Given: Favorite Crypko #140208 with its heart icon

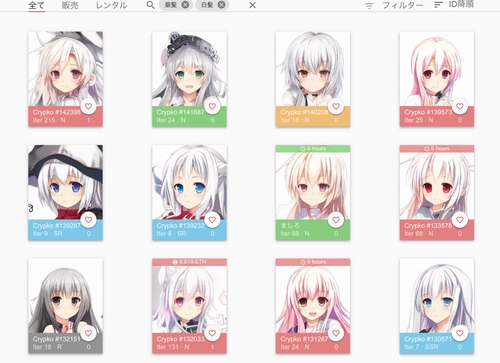Looking at the screenshot, I should coord(336,106).
